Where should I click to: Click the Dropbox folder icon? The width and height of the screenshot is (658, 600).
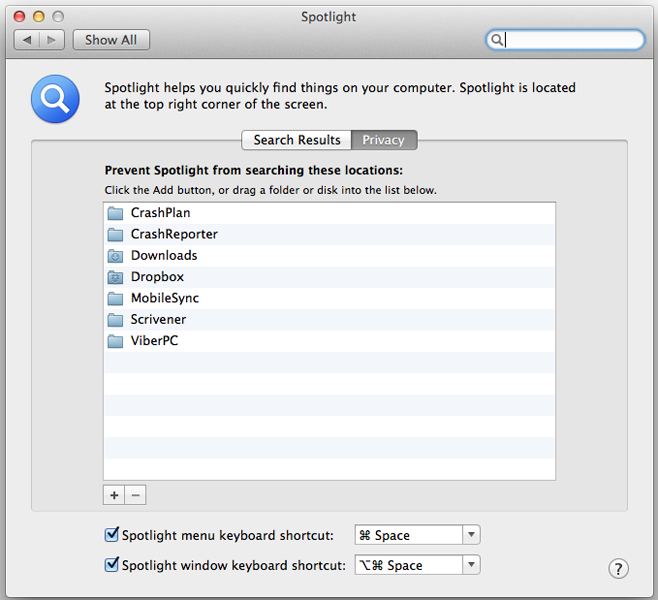click(115, 277)
